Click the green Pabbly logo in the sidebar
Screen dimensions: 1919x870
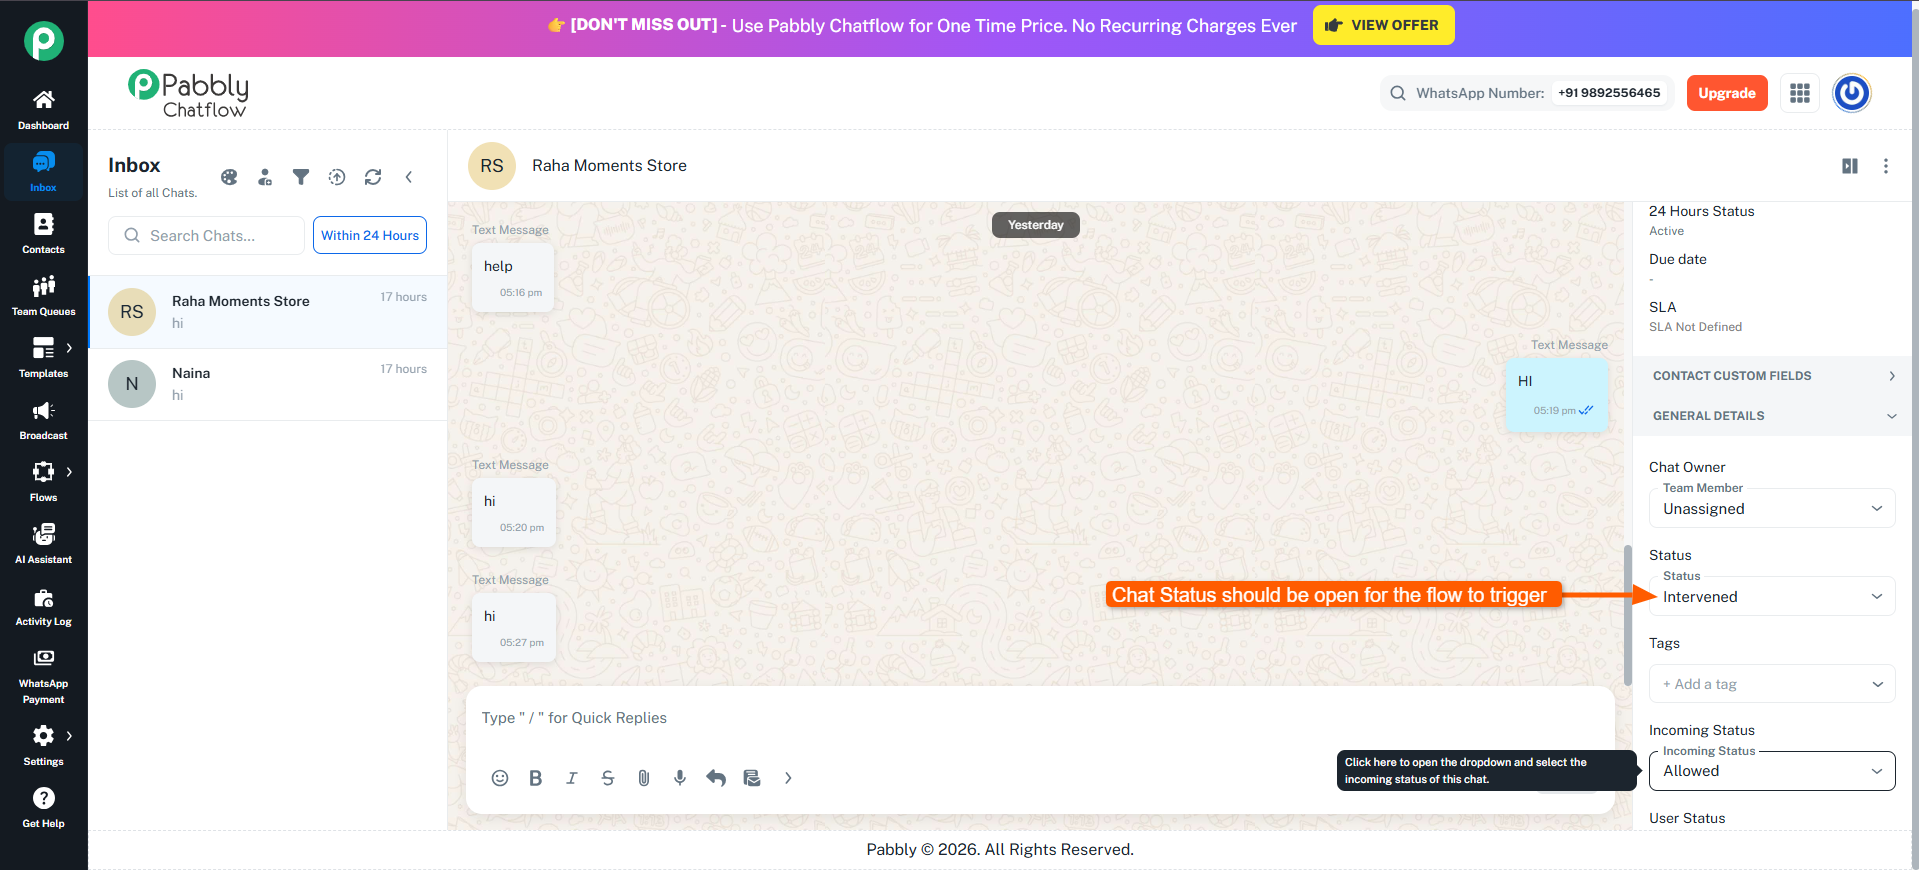click(x=44, y=41)
